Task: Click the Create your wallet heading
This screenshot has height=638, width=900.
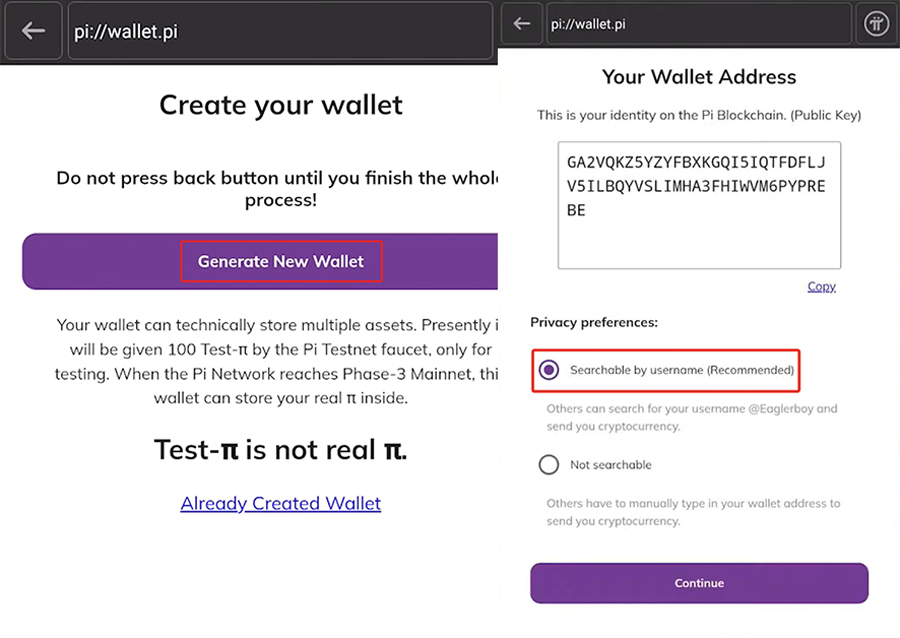Action: pos(281,105)
